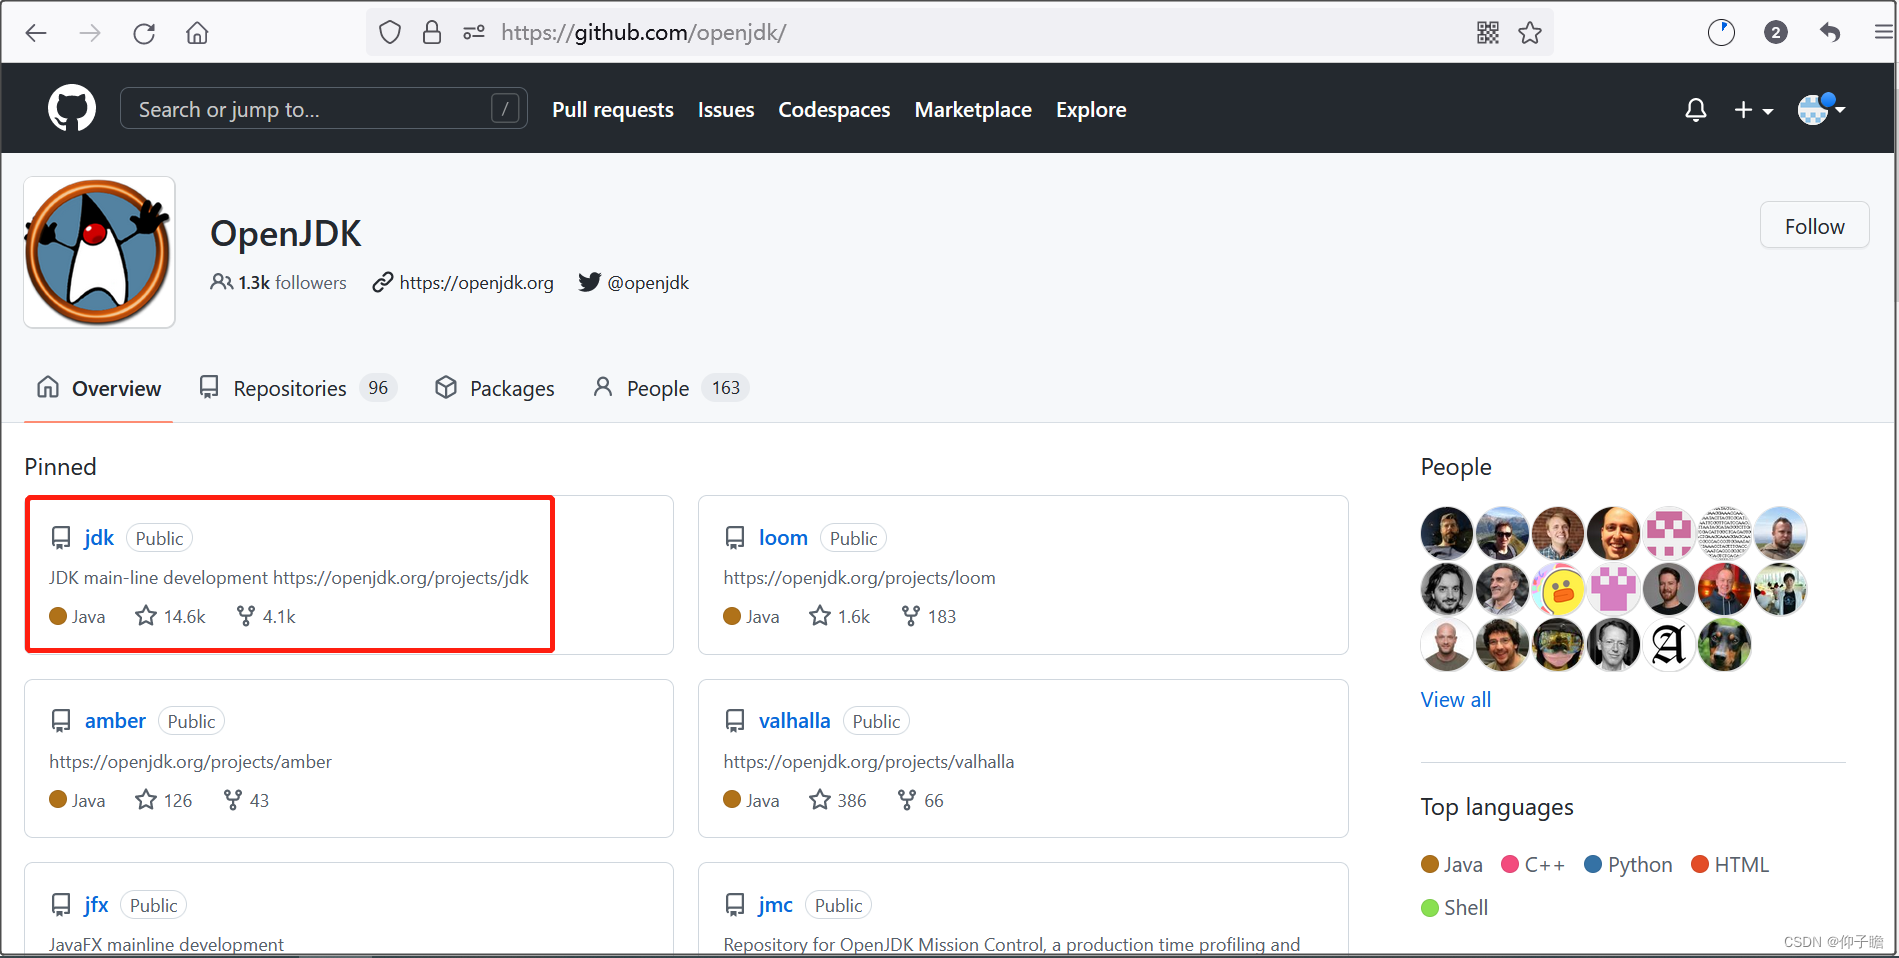The image size is (1899, 958).
Task: Filter by Java in Top languages
Action: coord(1452,865)
